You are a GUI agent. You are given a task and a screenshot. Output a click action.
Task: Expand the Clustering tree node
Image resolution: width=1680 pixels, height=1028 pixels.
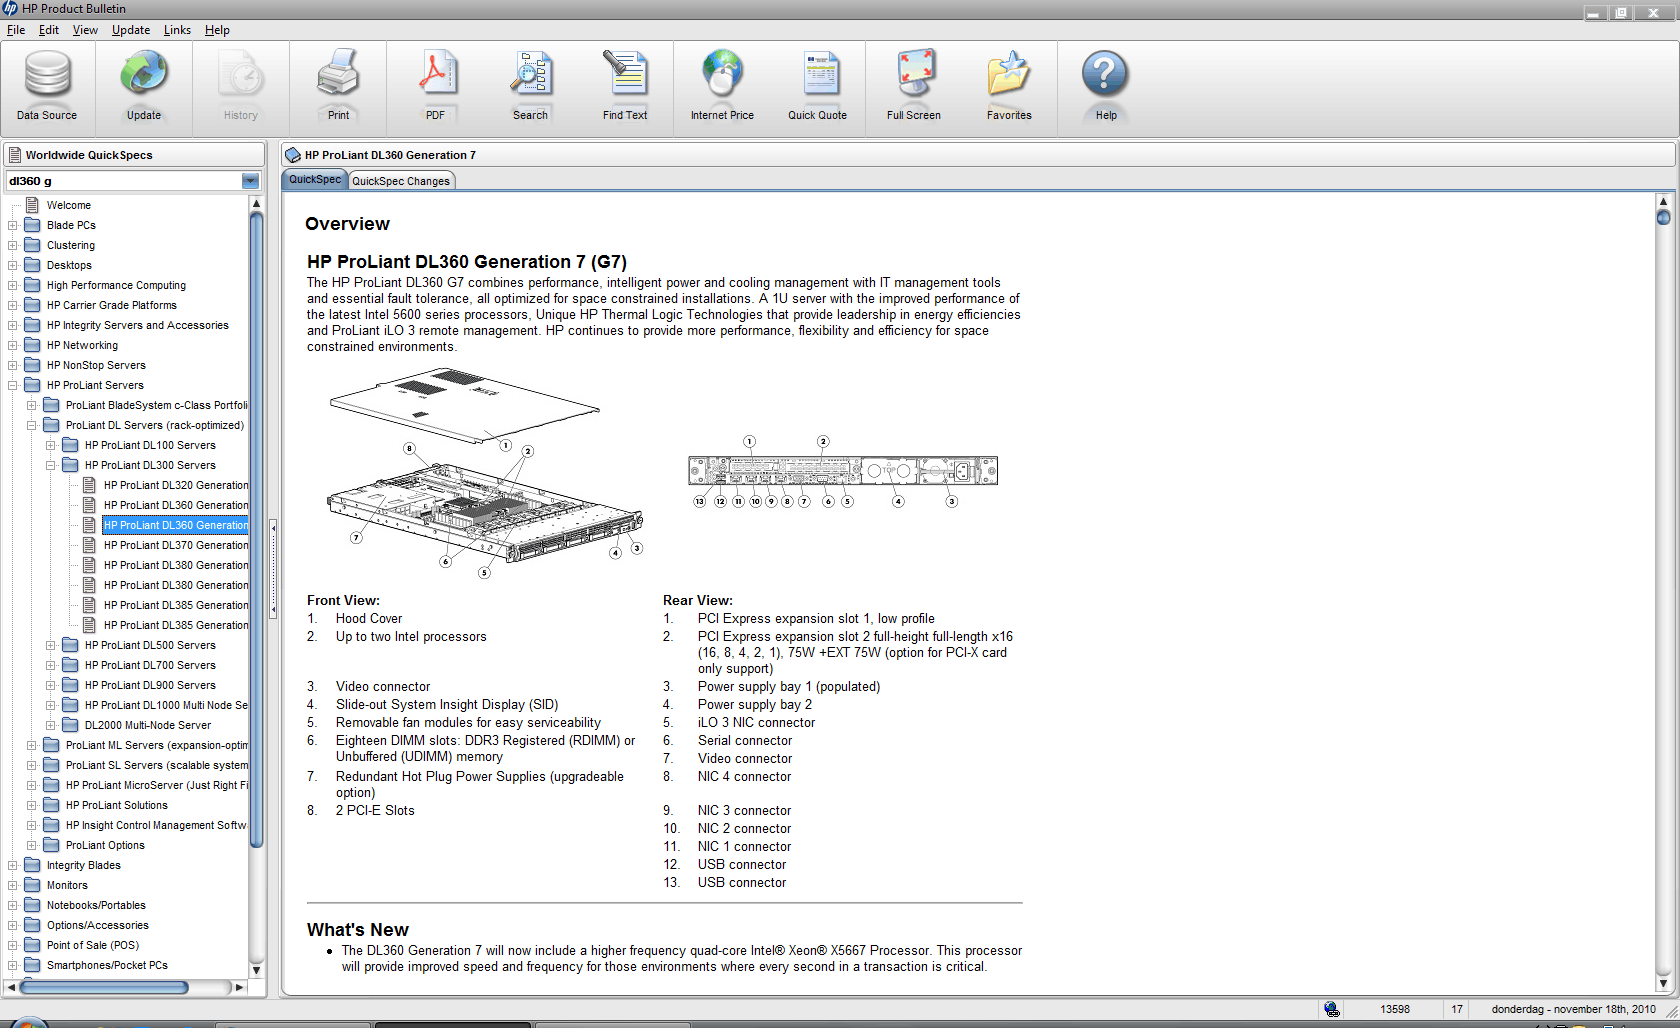[12, 245]
